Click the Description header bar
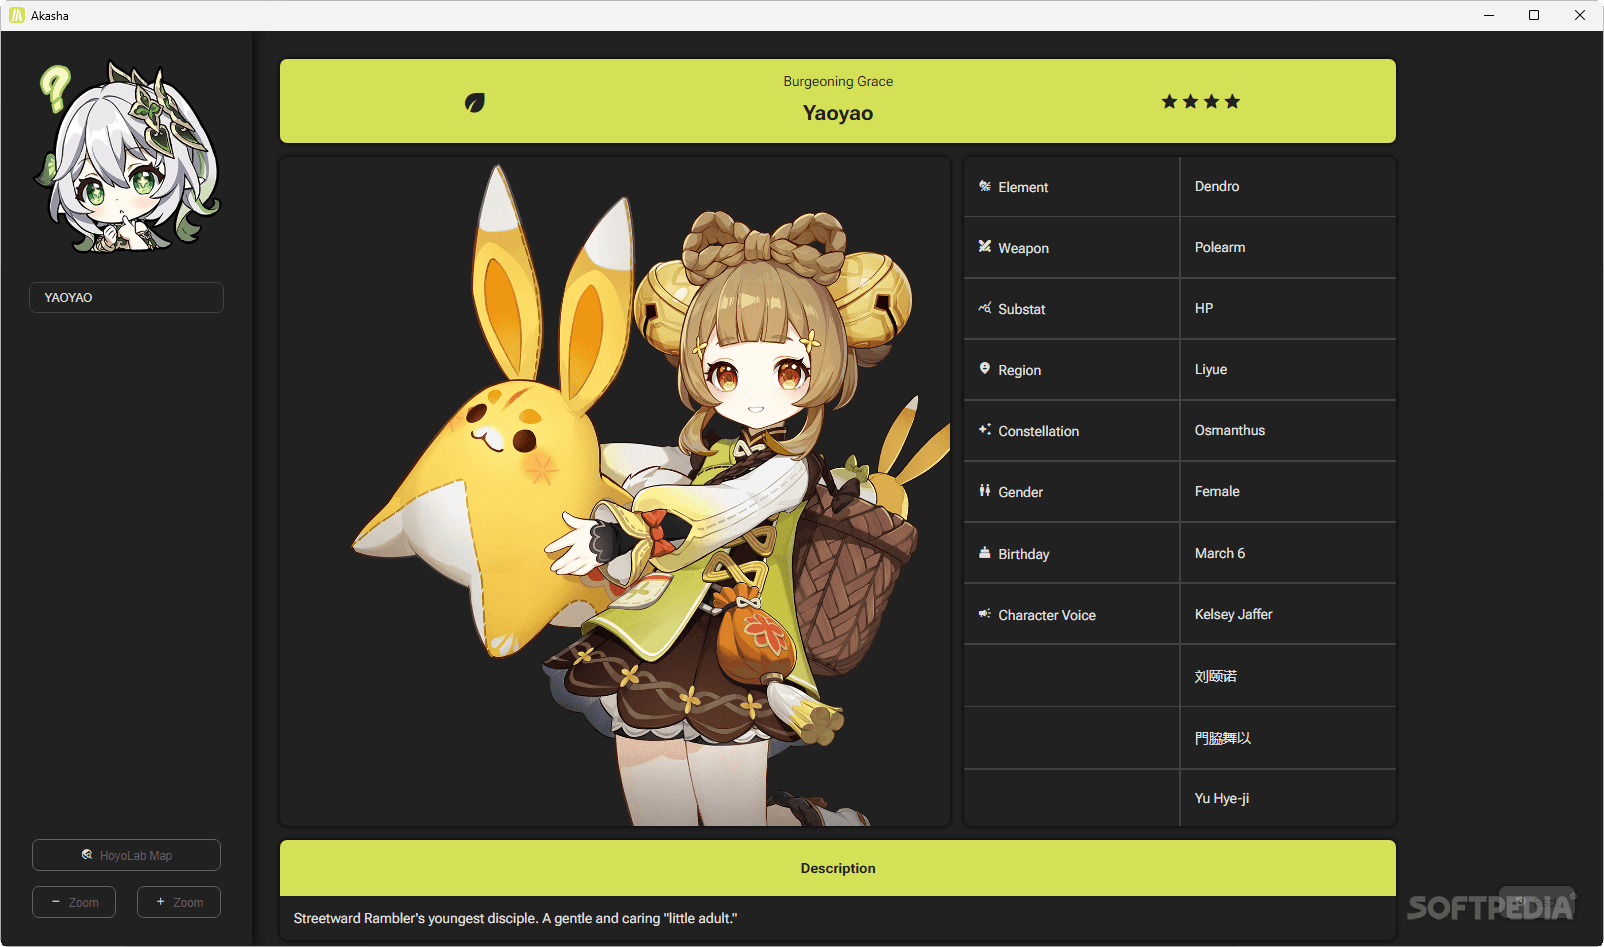Screen dimensions: 1604x947 838,868
